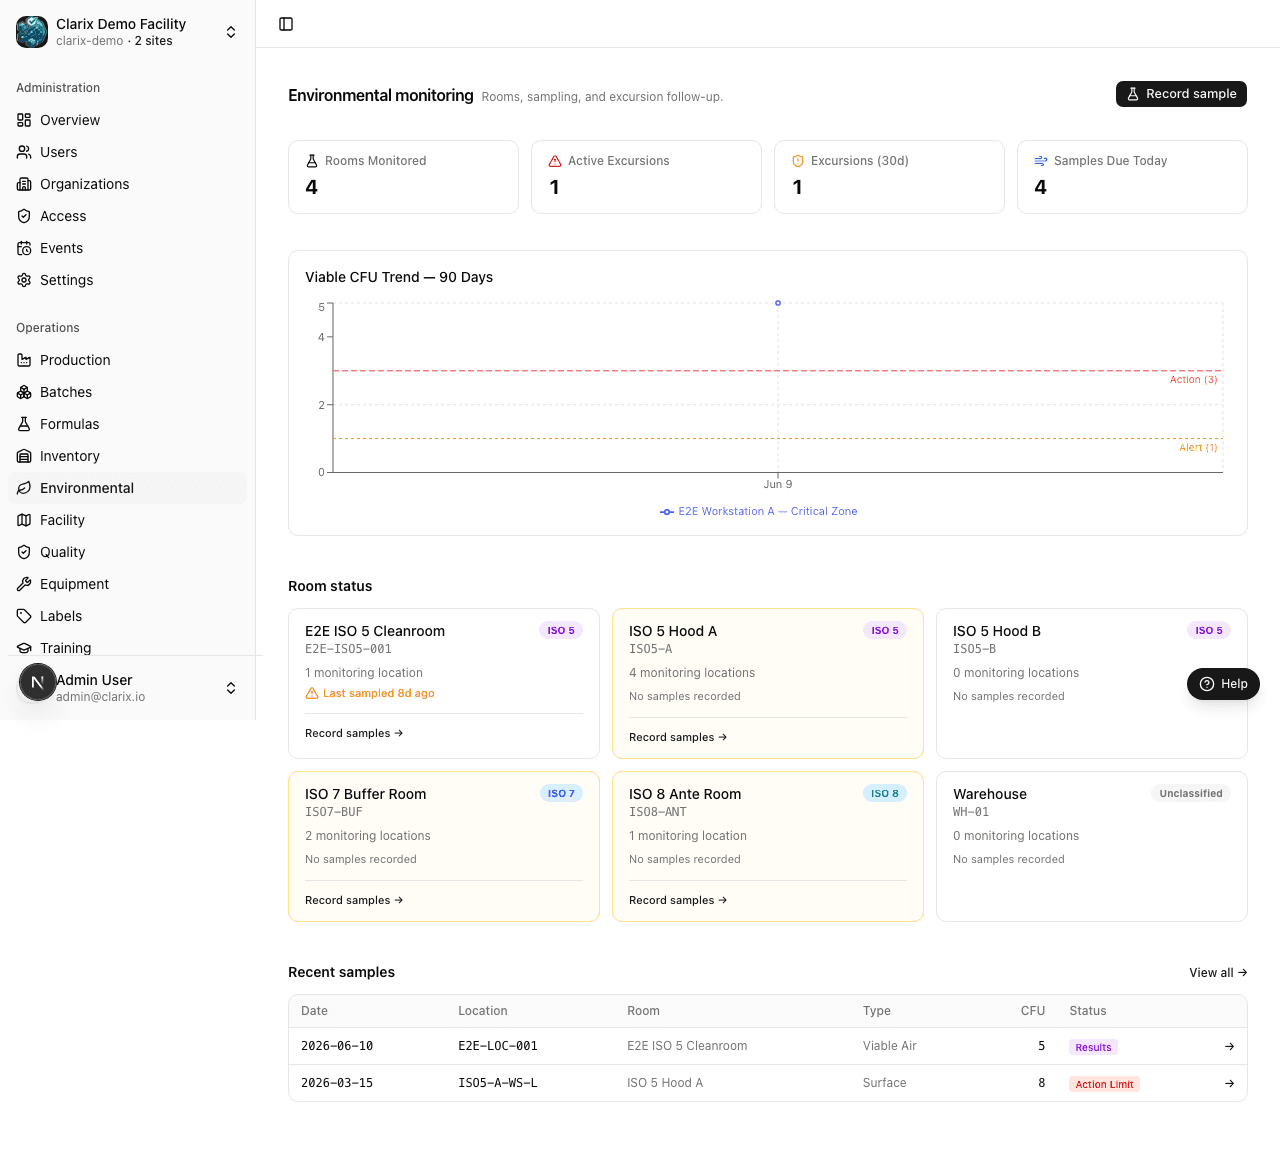This screenshot has height=1158, width=1280.
Task: Toggle E2E Workstation A legend entry
Action: 759,511
